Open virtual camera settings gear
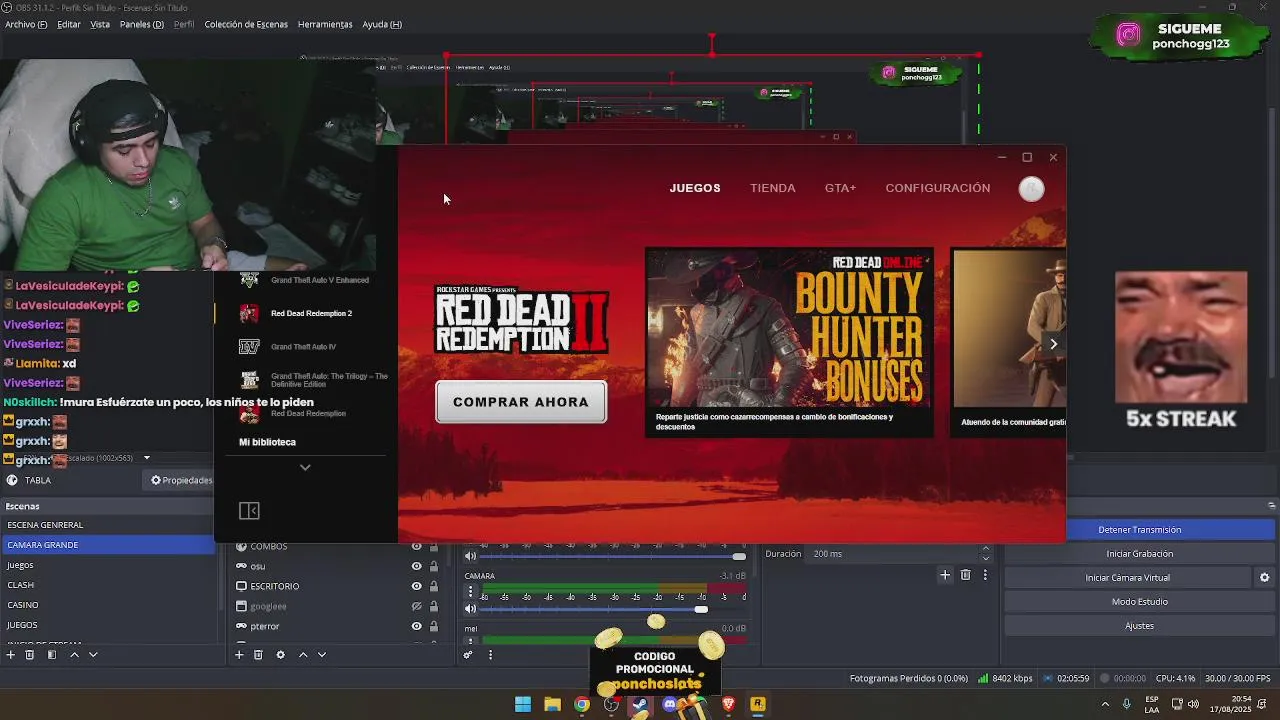The height and width of the screenshot is (720, 1280). [1264, 577]
